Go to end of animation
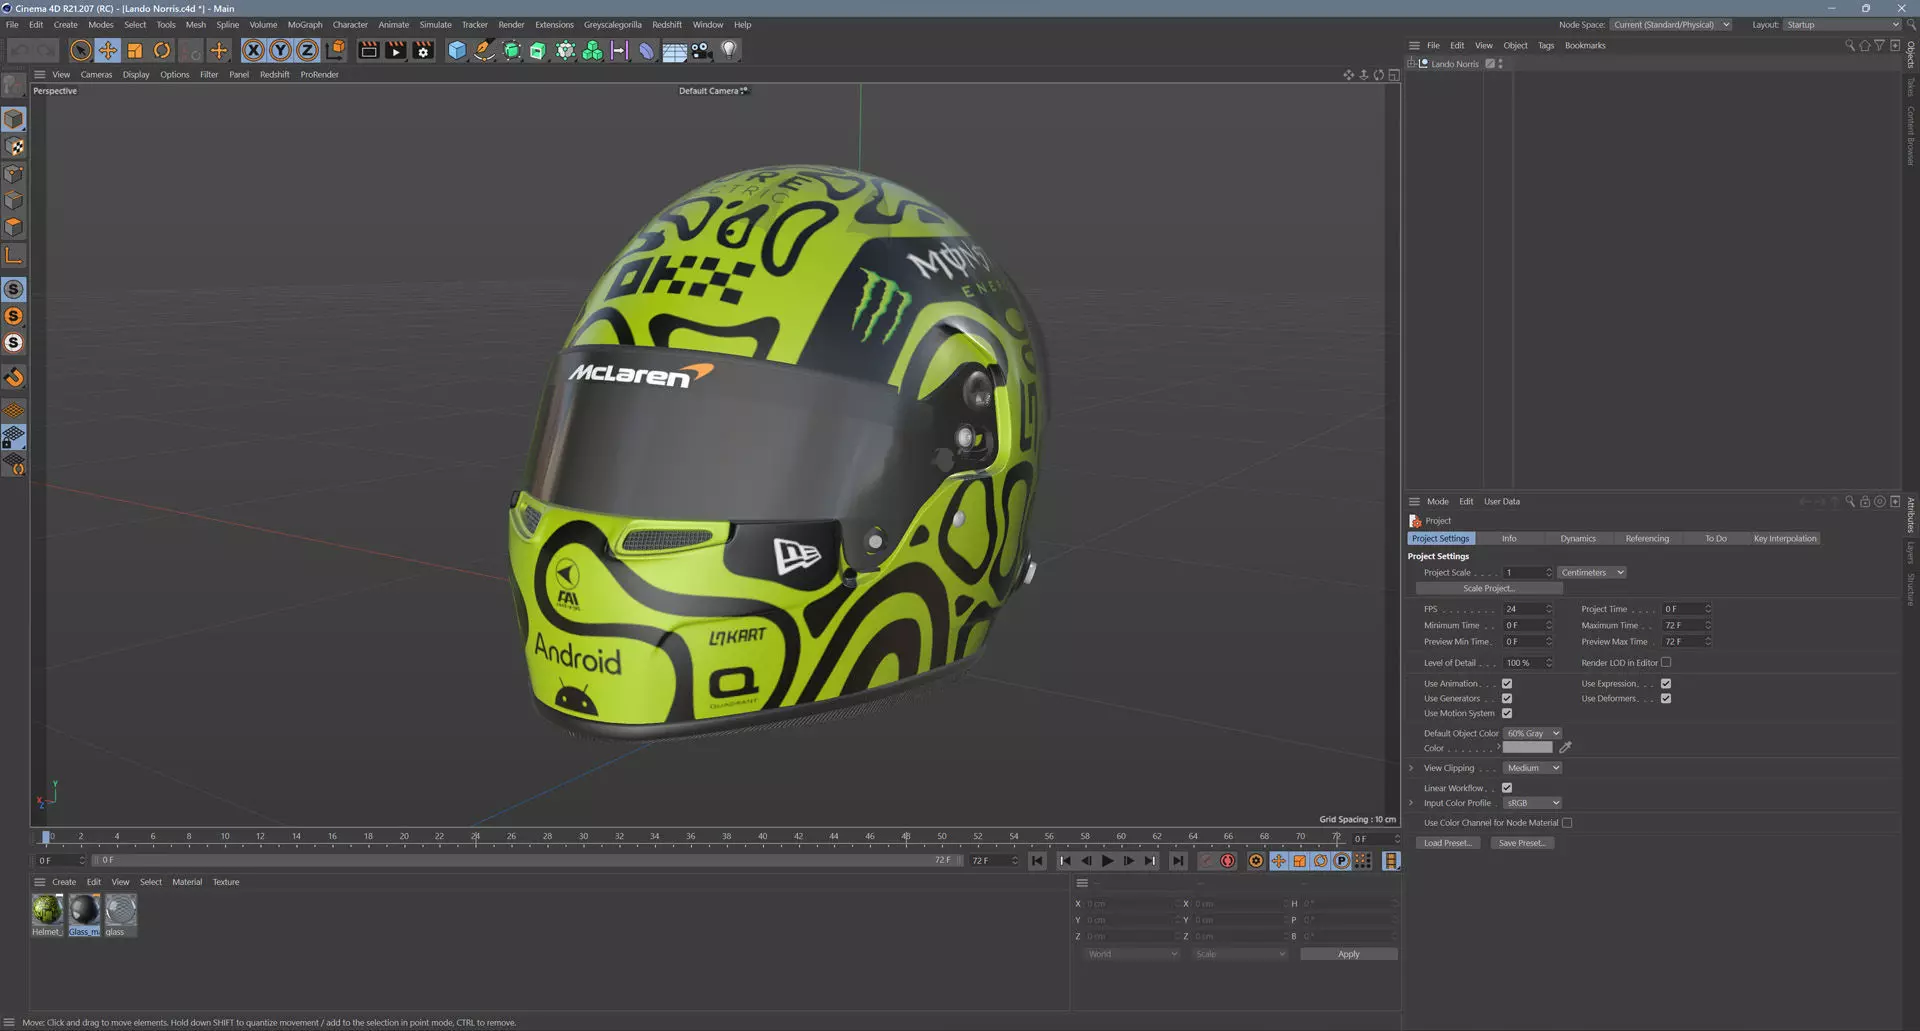Image resolution: width=1920 pixels, height=1031 pixels. click(1178, 861)
